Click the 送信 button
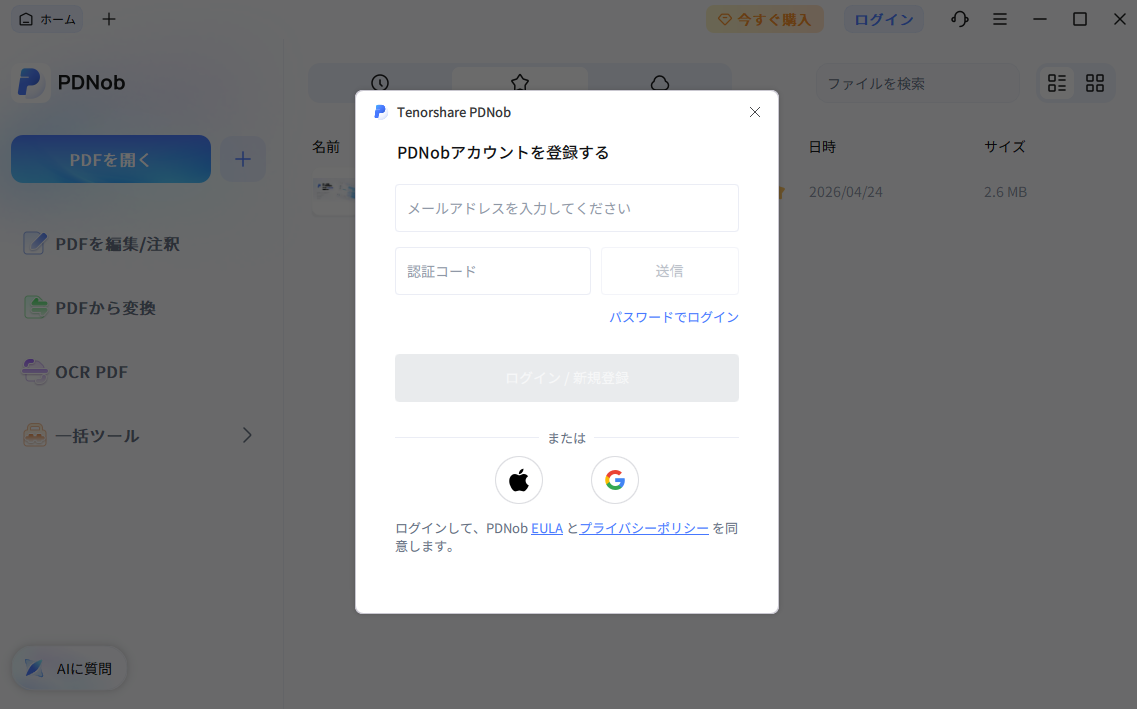Image resolution: width=1137 pixels, height=709 pixels. click(x=669, y=271)
